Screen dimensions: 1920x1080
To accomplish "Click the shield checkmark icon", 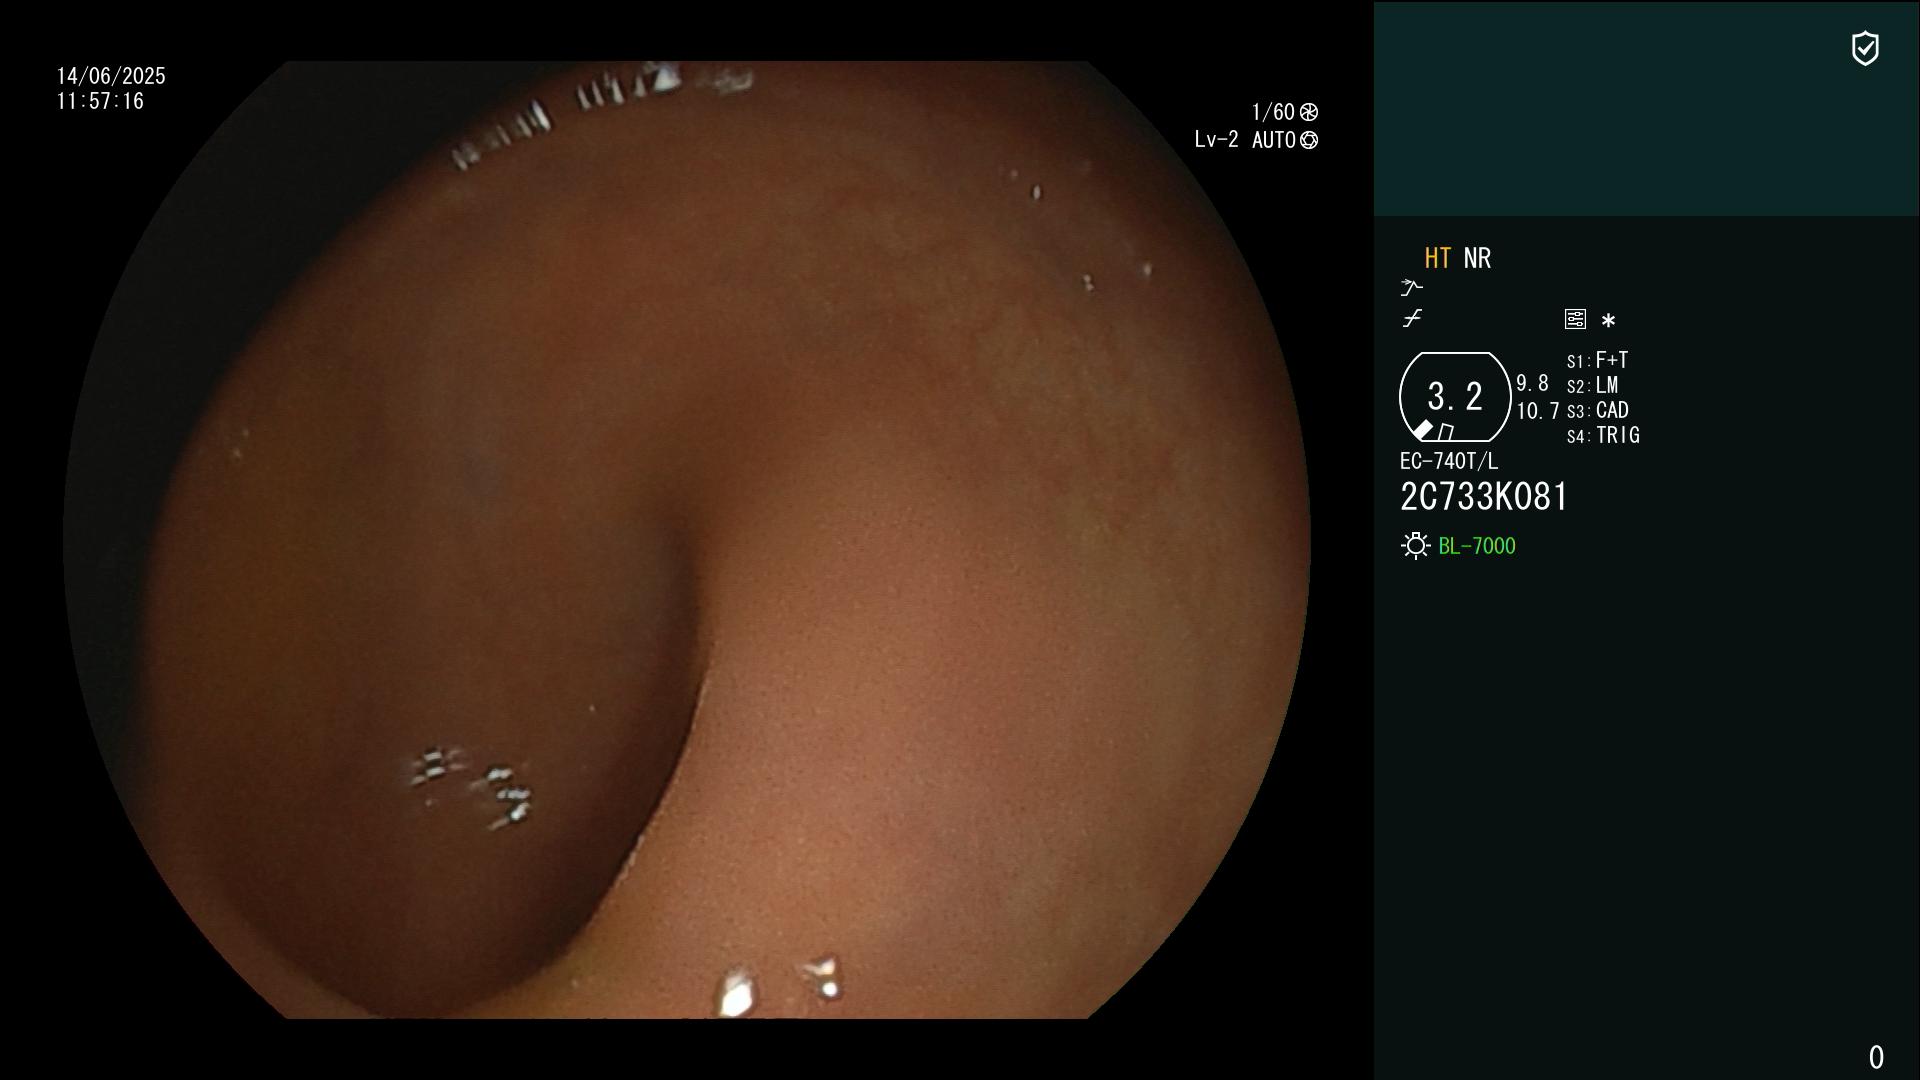I will 1865,48.
